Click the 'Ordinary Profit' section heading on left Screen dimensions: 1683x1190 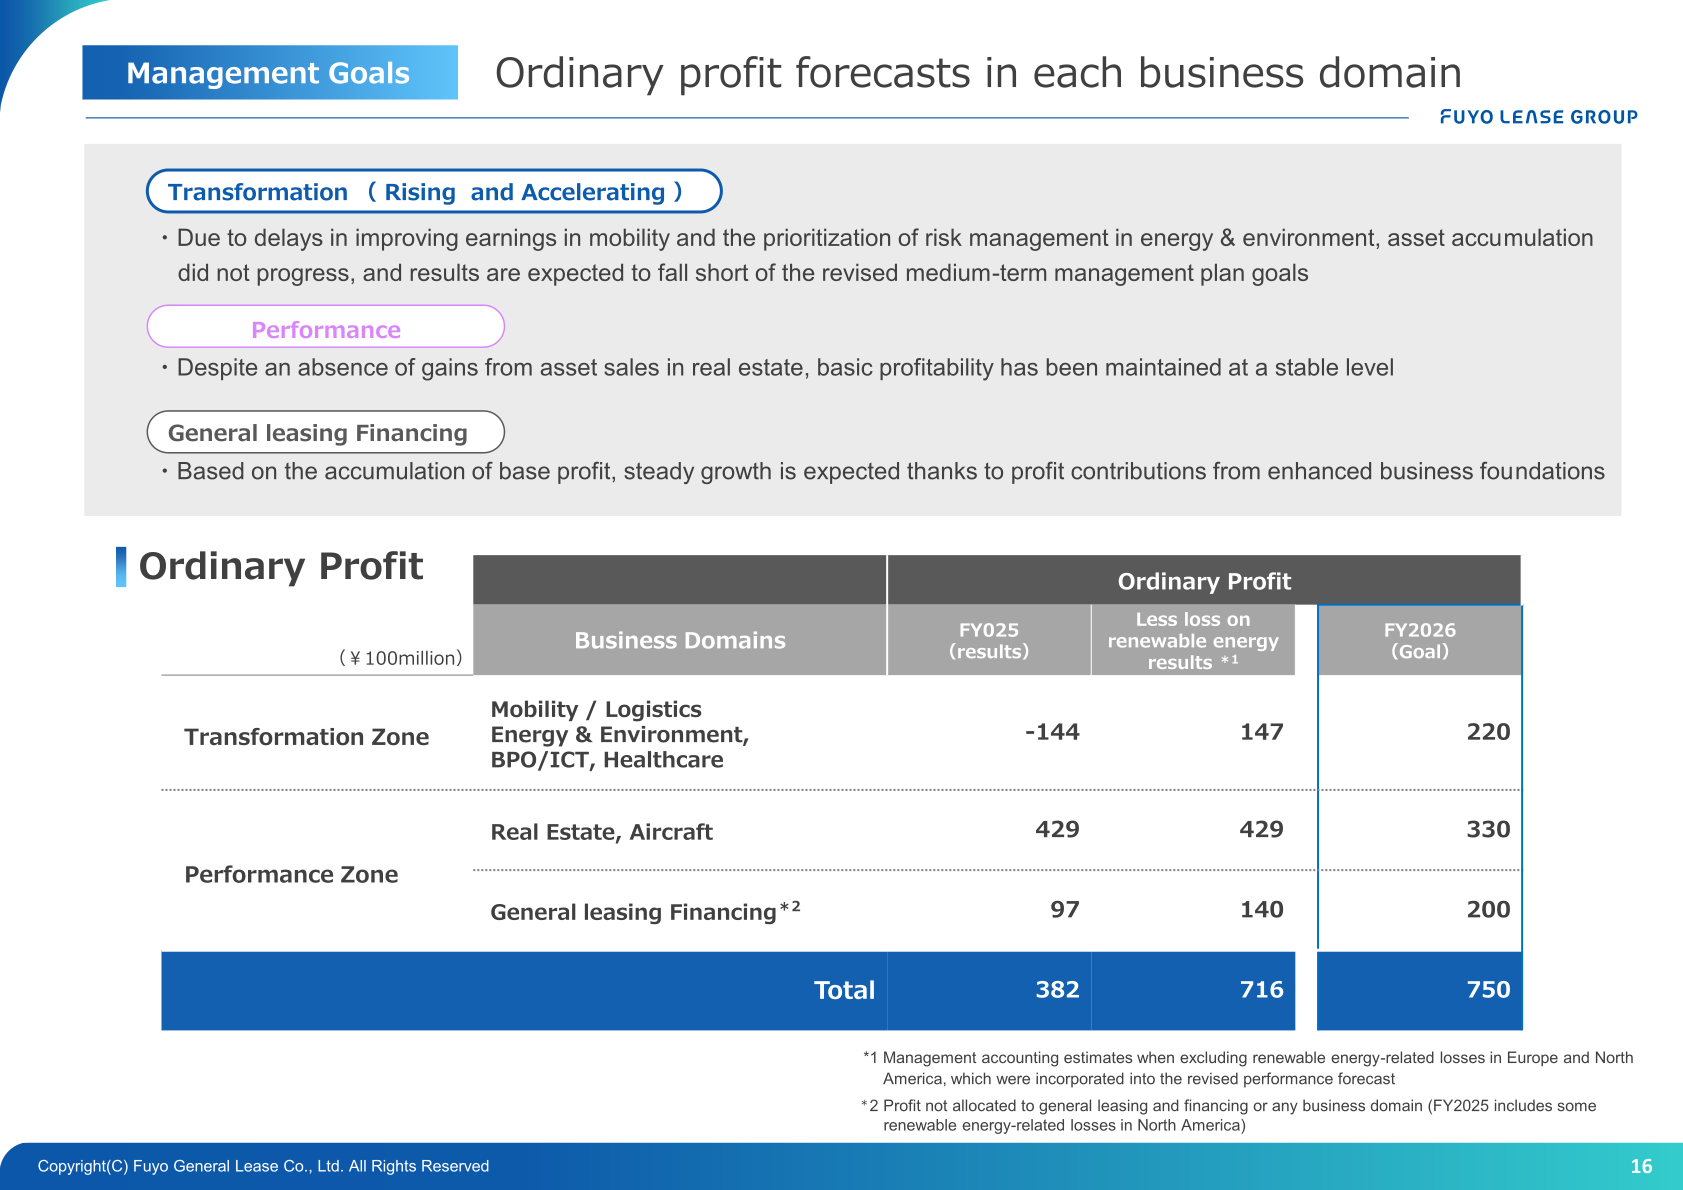[280, 566]
